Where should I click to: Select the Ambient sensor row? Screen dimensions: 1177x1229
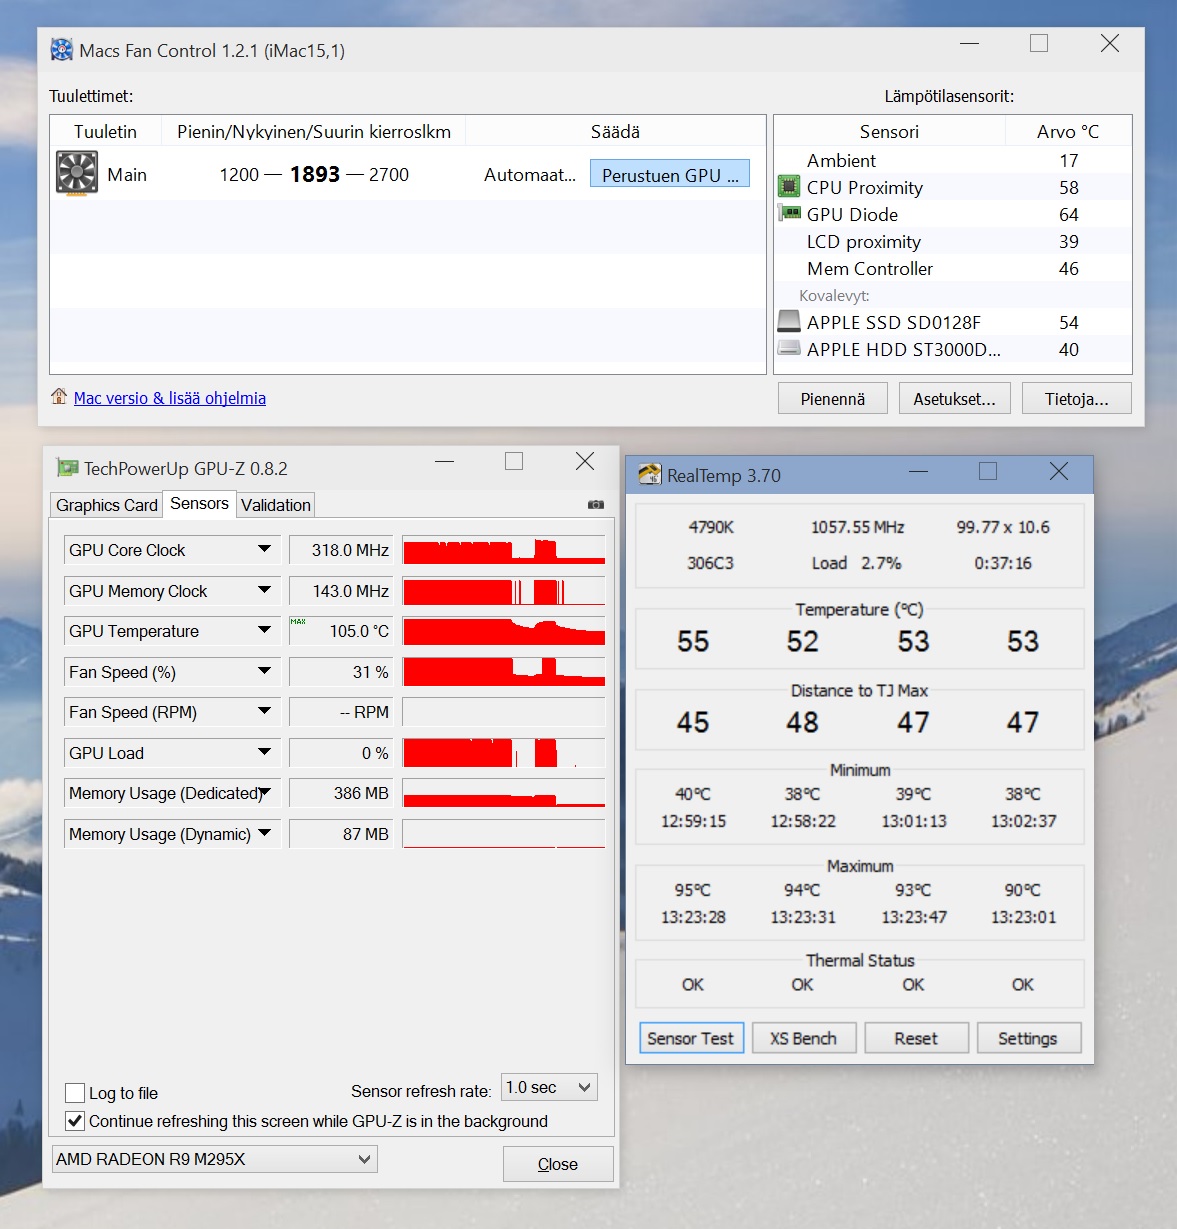952,160
